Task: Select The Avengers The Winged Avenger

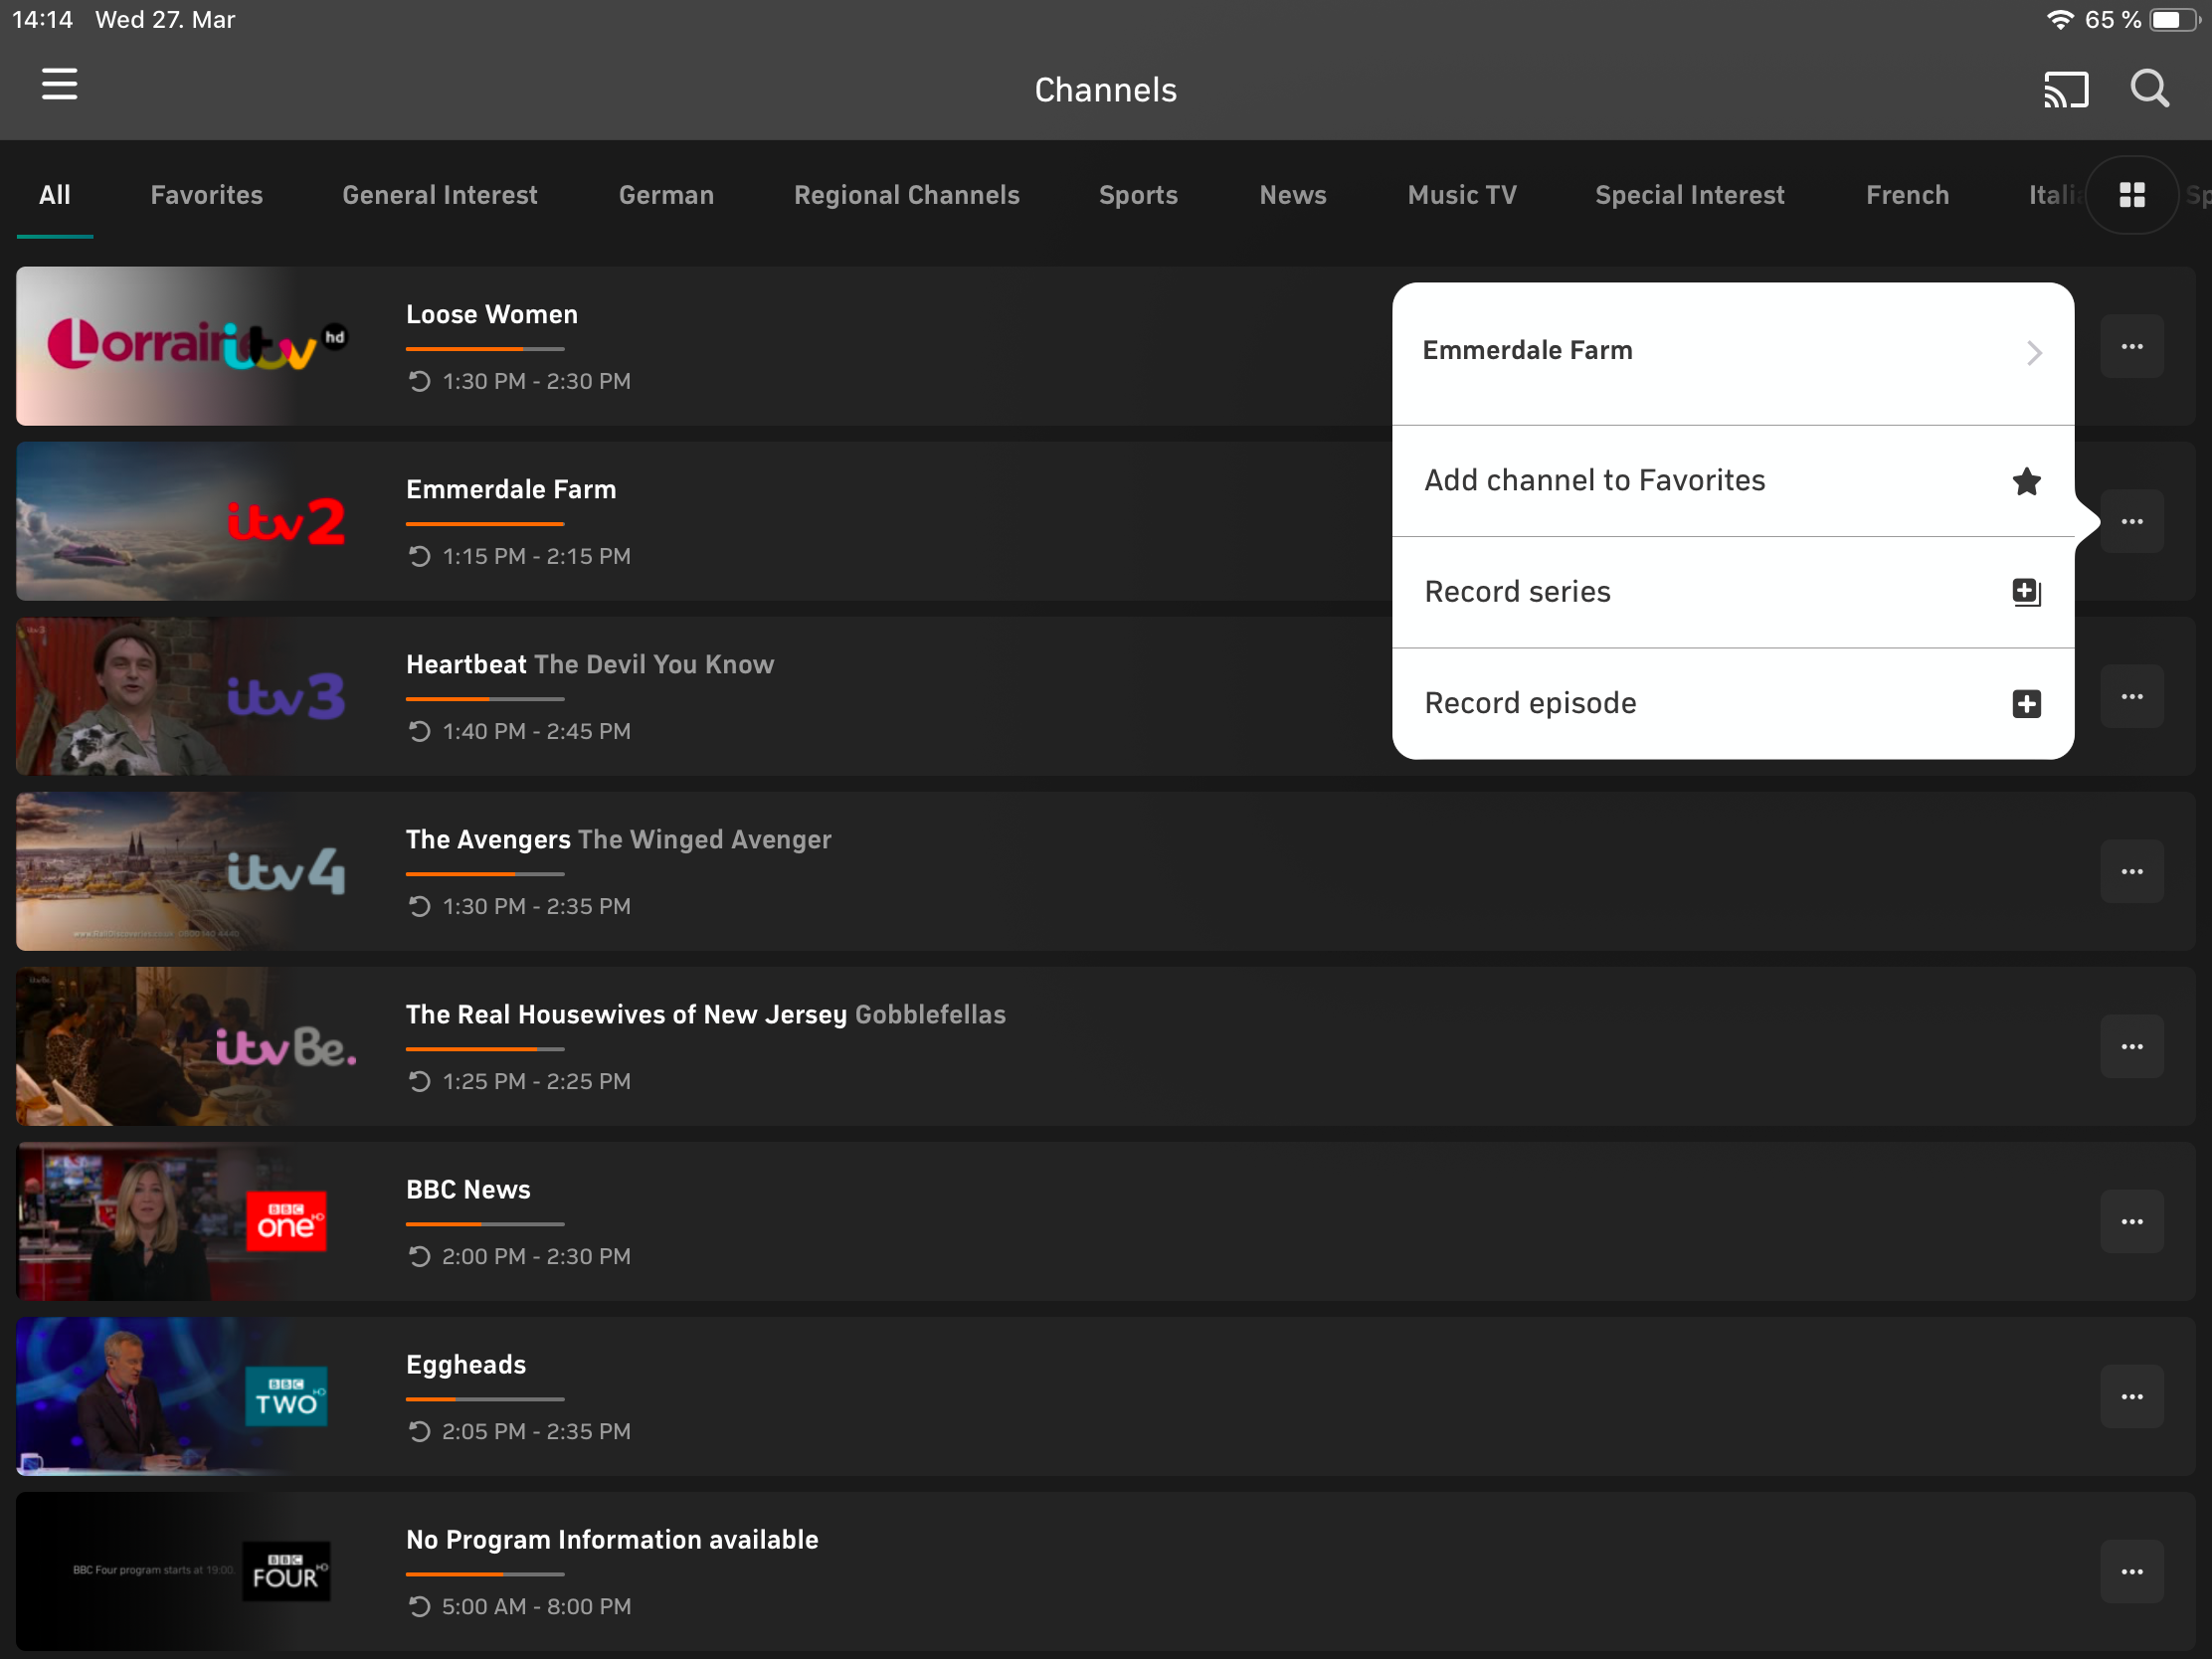Action: pyautogui.click(x=618, y=840)
